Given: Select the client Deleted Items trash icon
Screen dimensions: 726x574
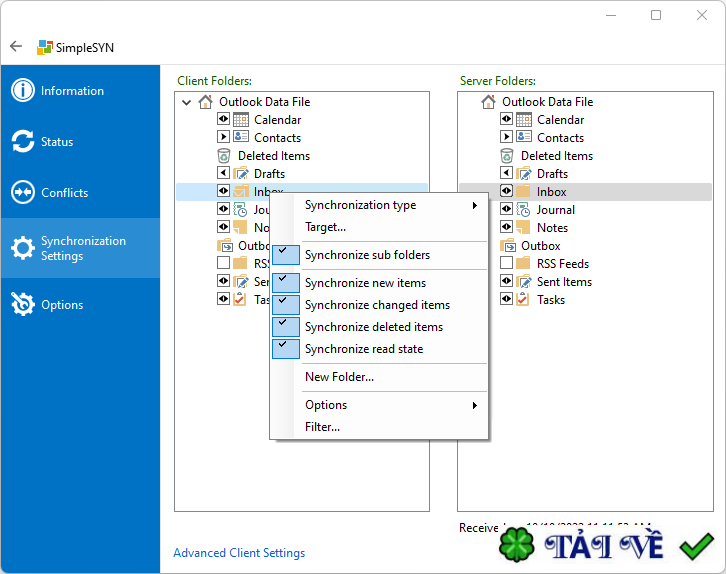Looking at the screenshot, I should coord(224,156).
